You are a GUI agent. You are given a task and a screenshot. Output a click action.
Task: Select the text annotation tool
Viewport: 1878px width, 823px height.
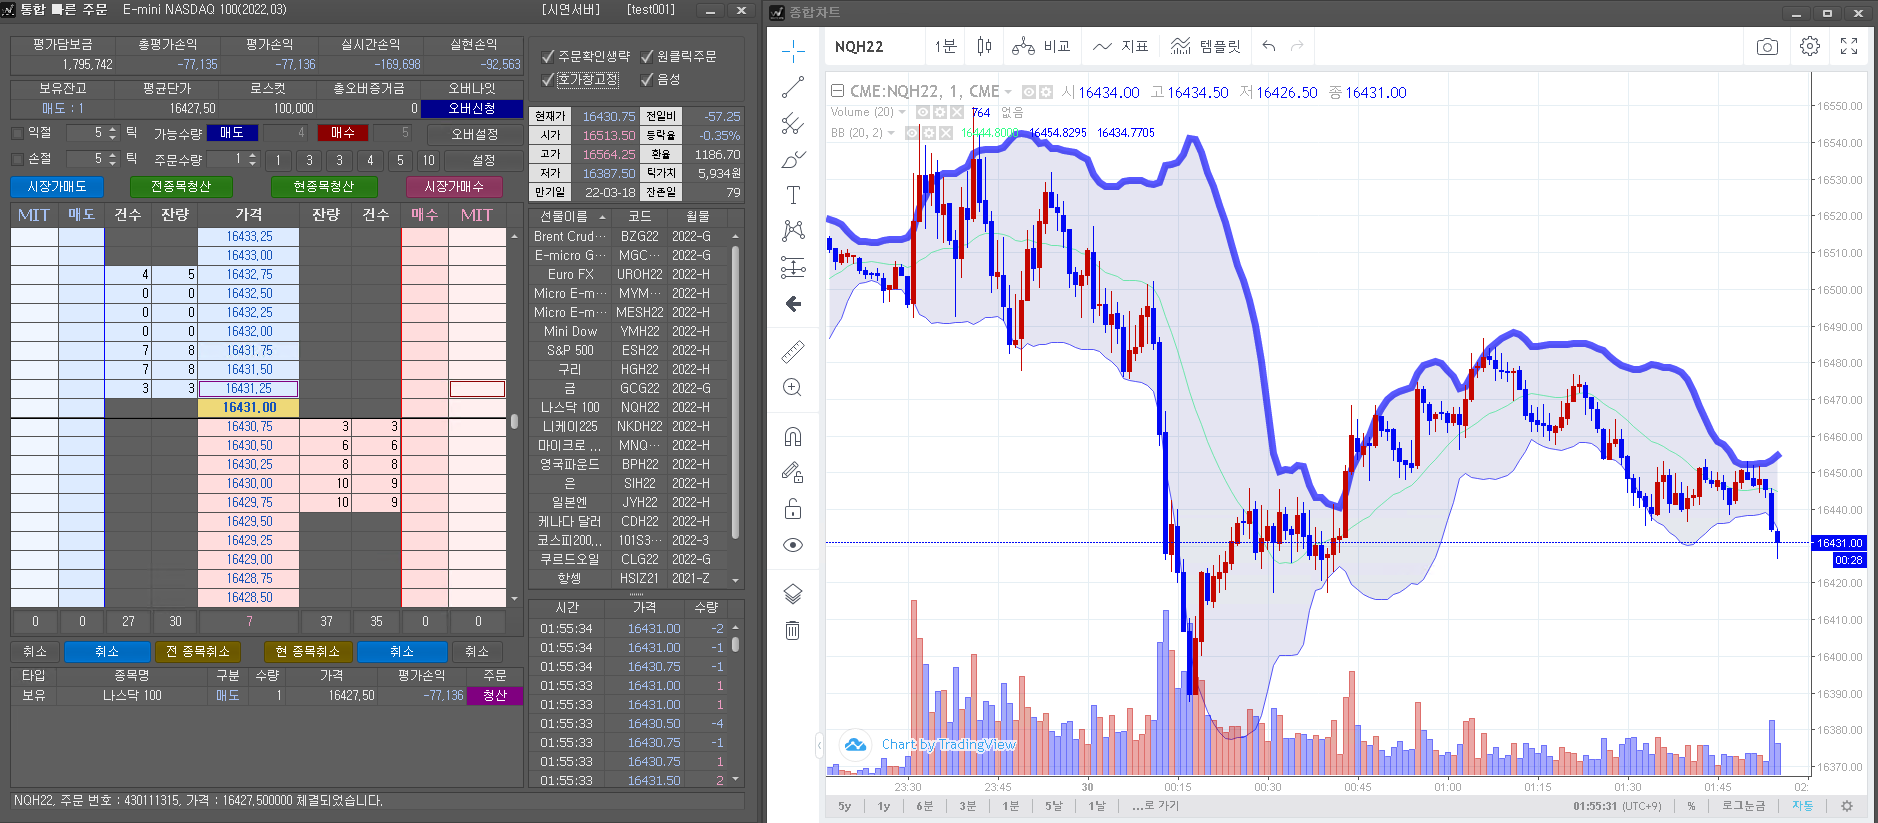coord(793,195)
